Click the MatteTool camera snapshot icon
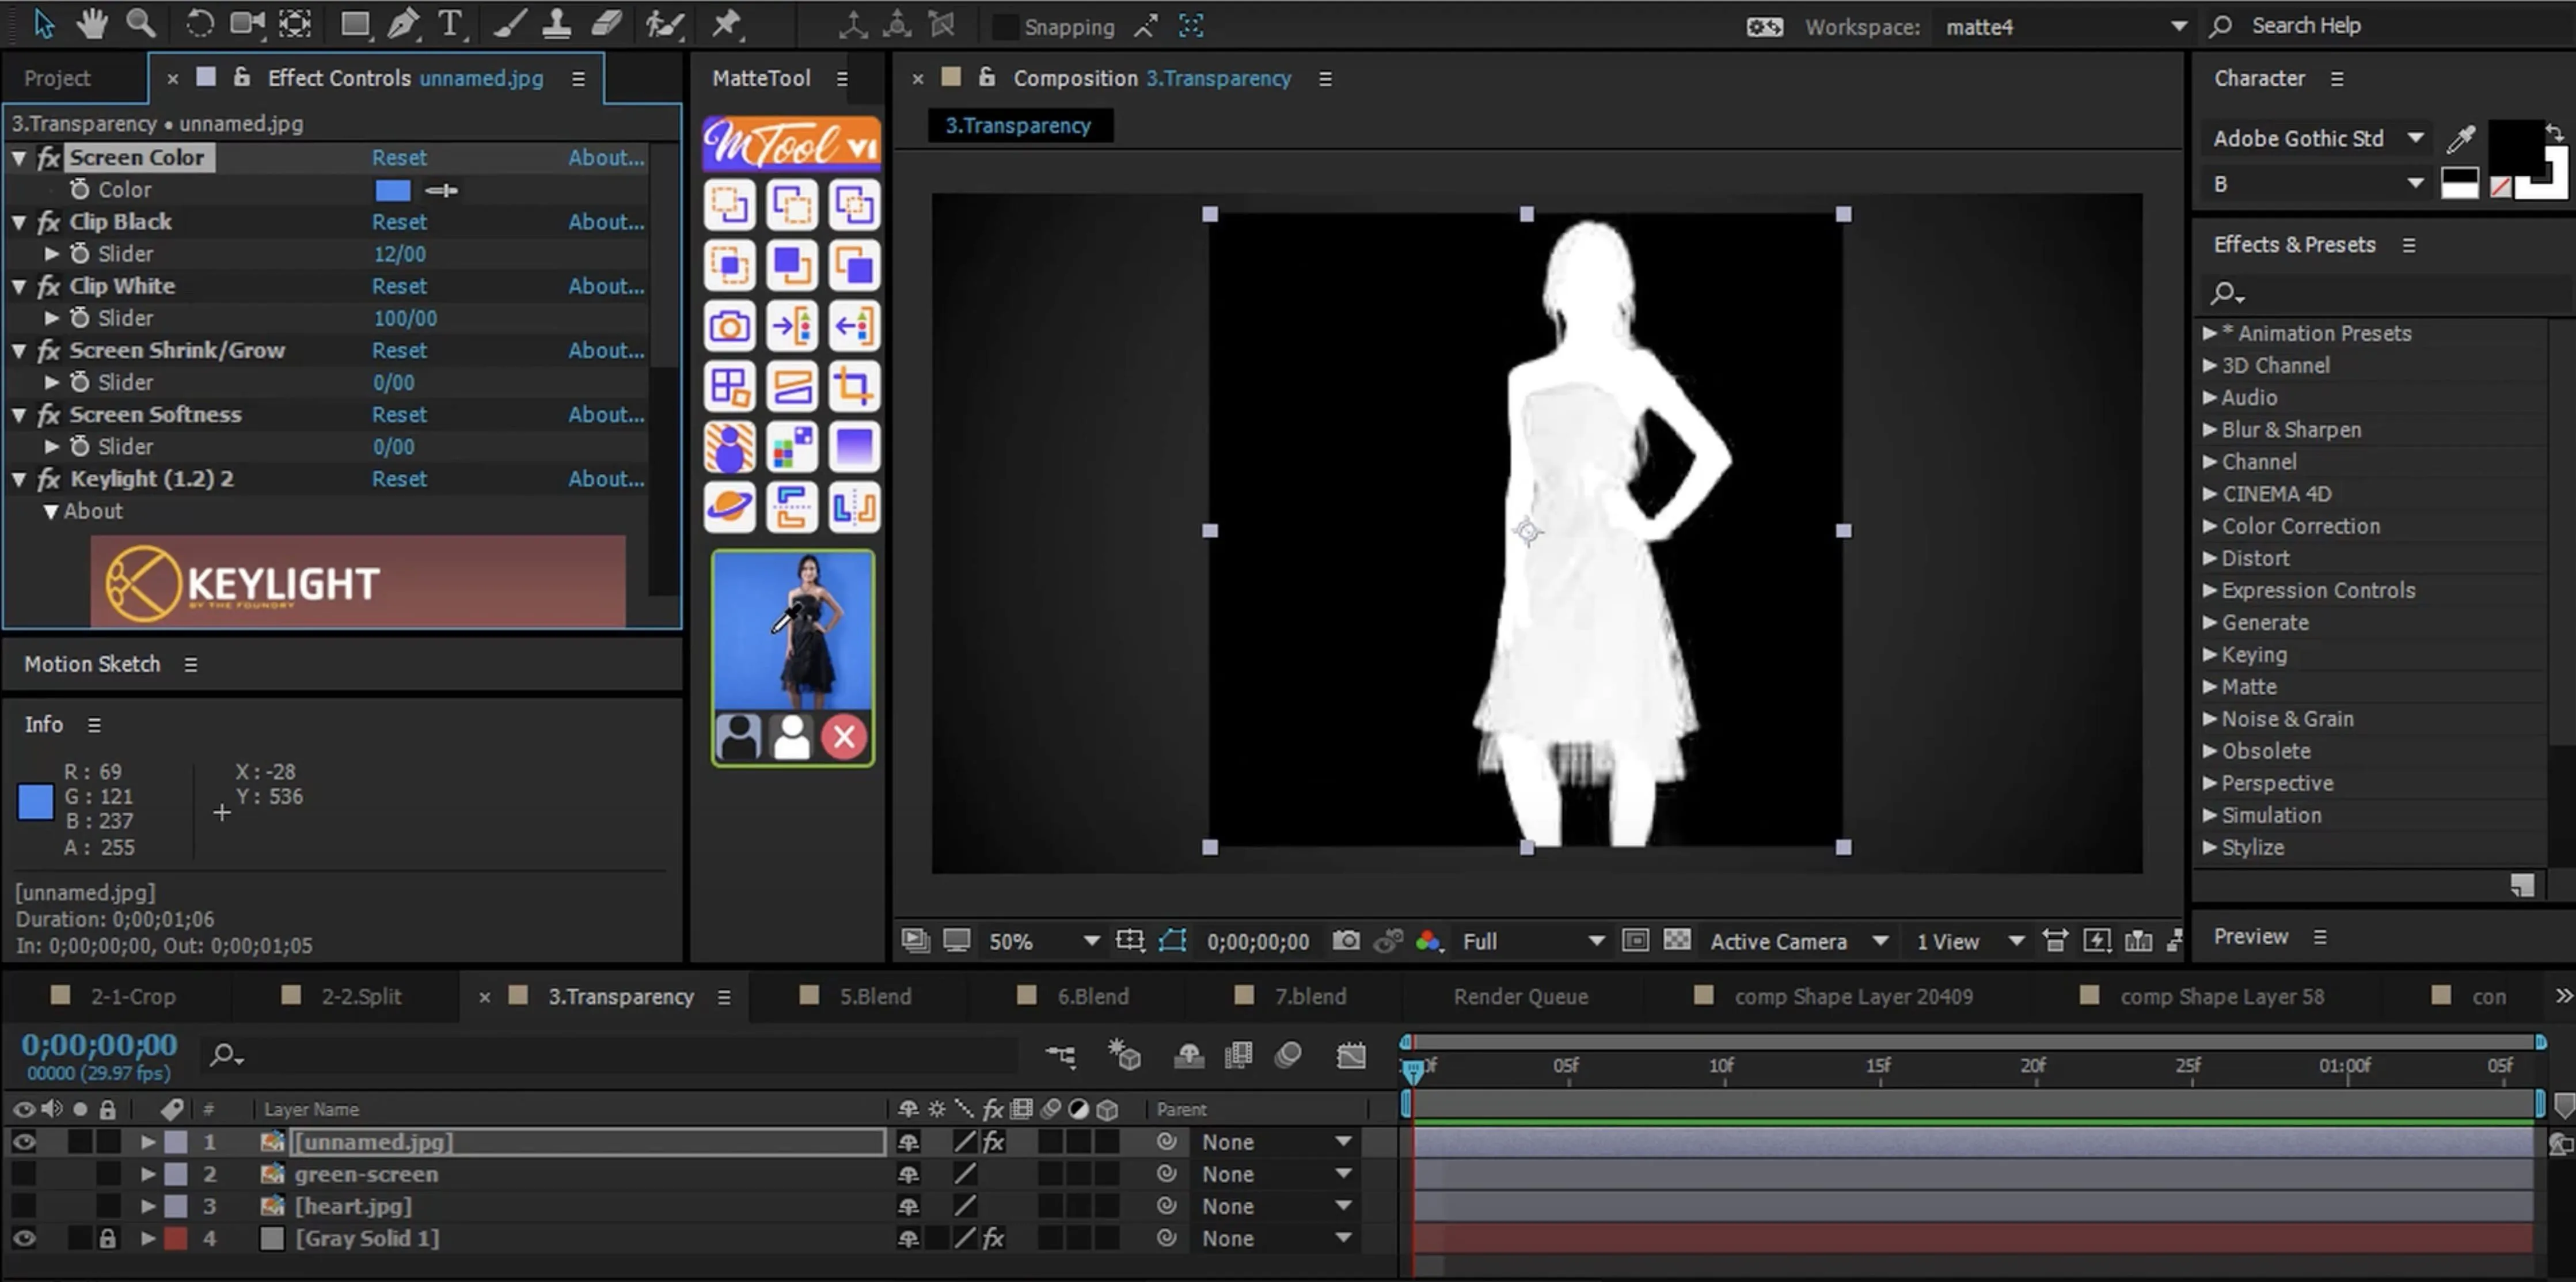Screen dimensions: 2576x1282 [729, 326]
